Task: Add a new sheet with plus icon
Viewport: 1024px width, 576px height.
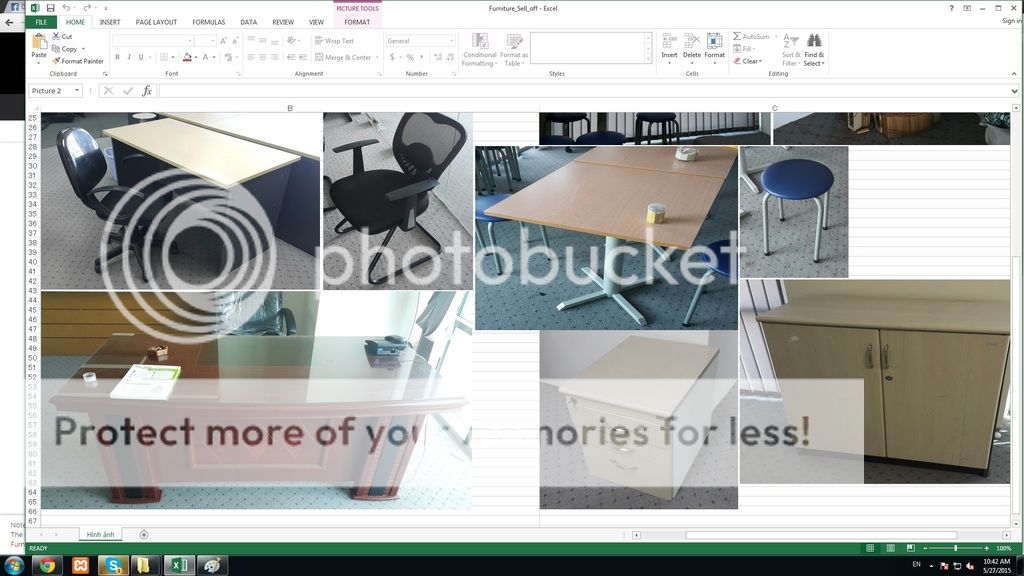Action: click(144, 535)
